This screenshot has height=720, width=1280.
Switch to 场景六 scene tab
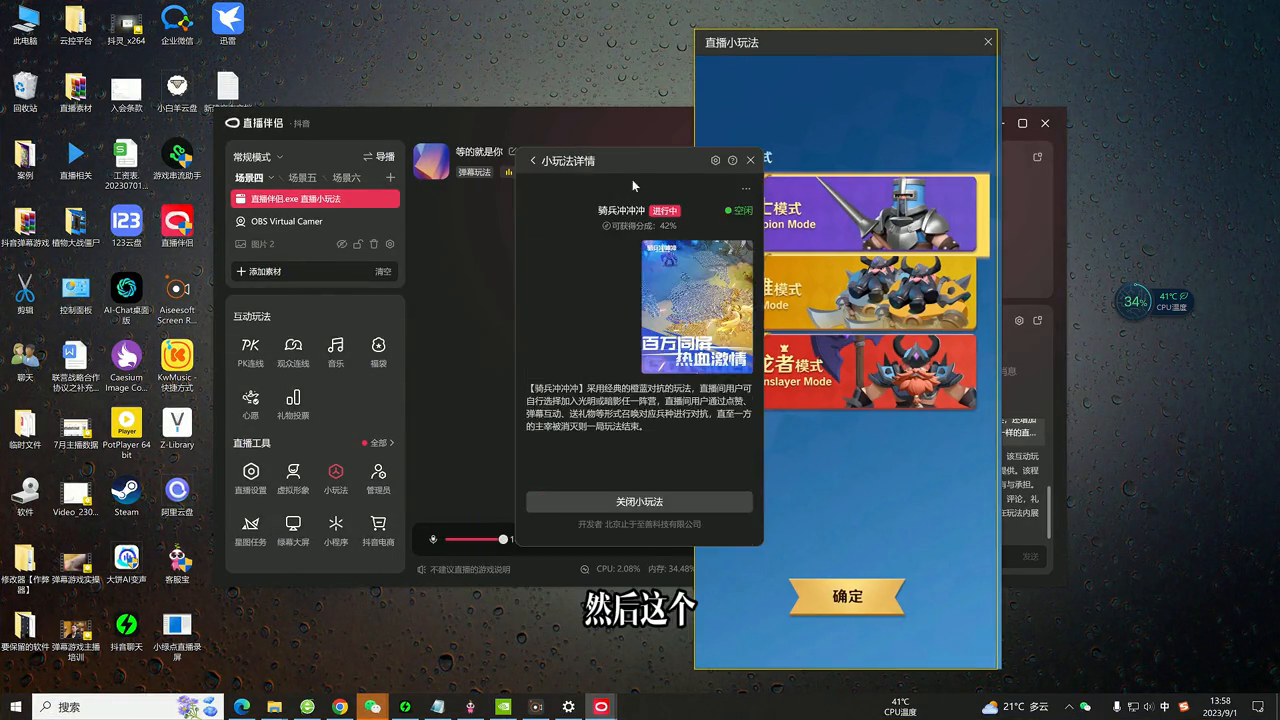346,178
